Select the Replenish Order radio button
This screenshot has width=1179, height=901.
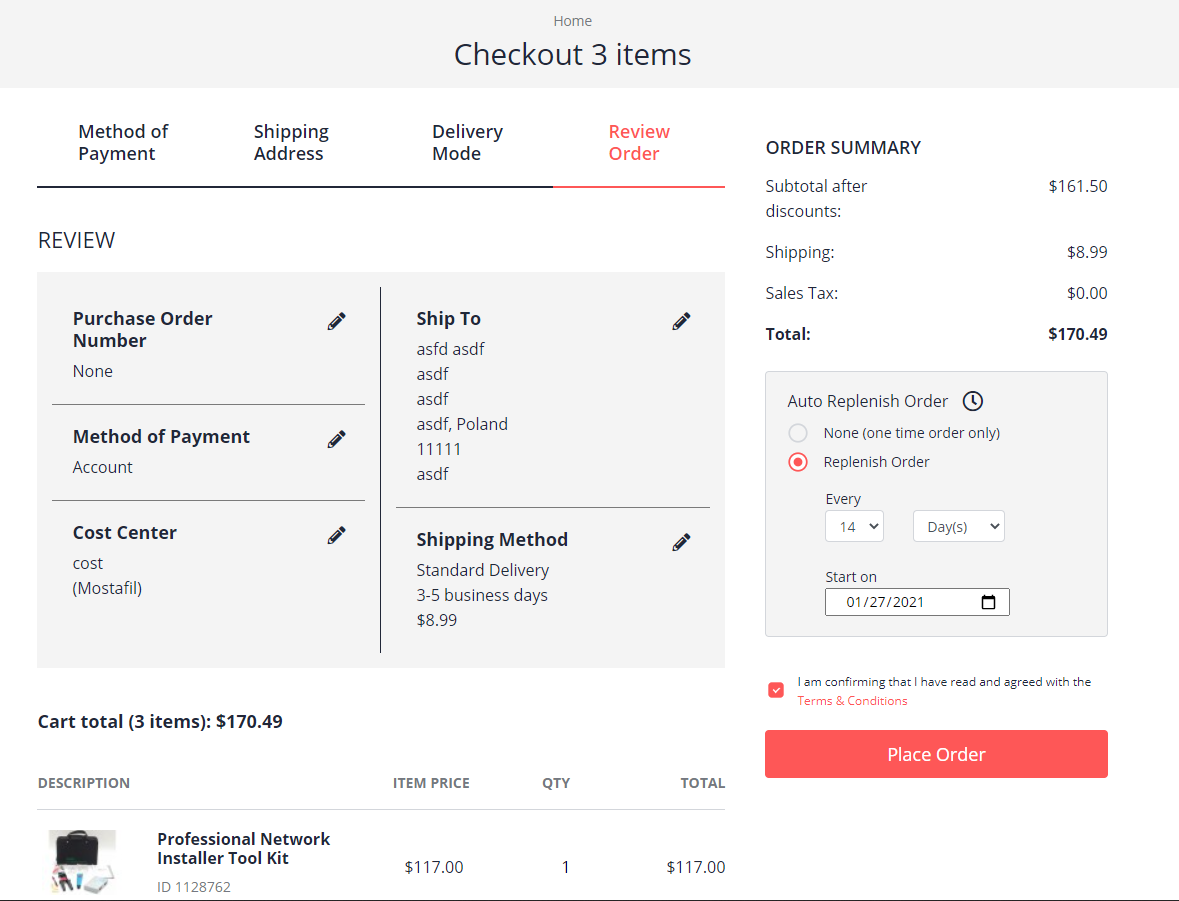[x=798, y=462]
